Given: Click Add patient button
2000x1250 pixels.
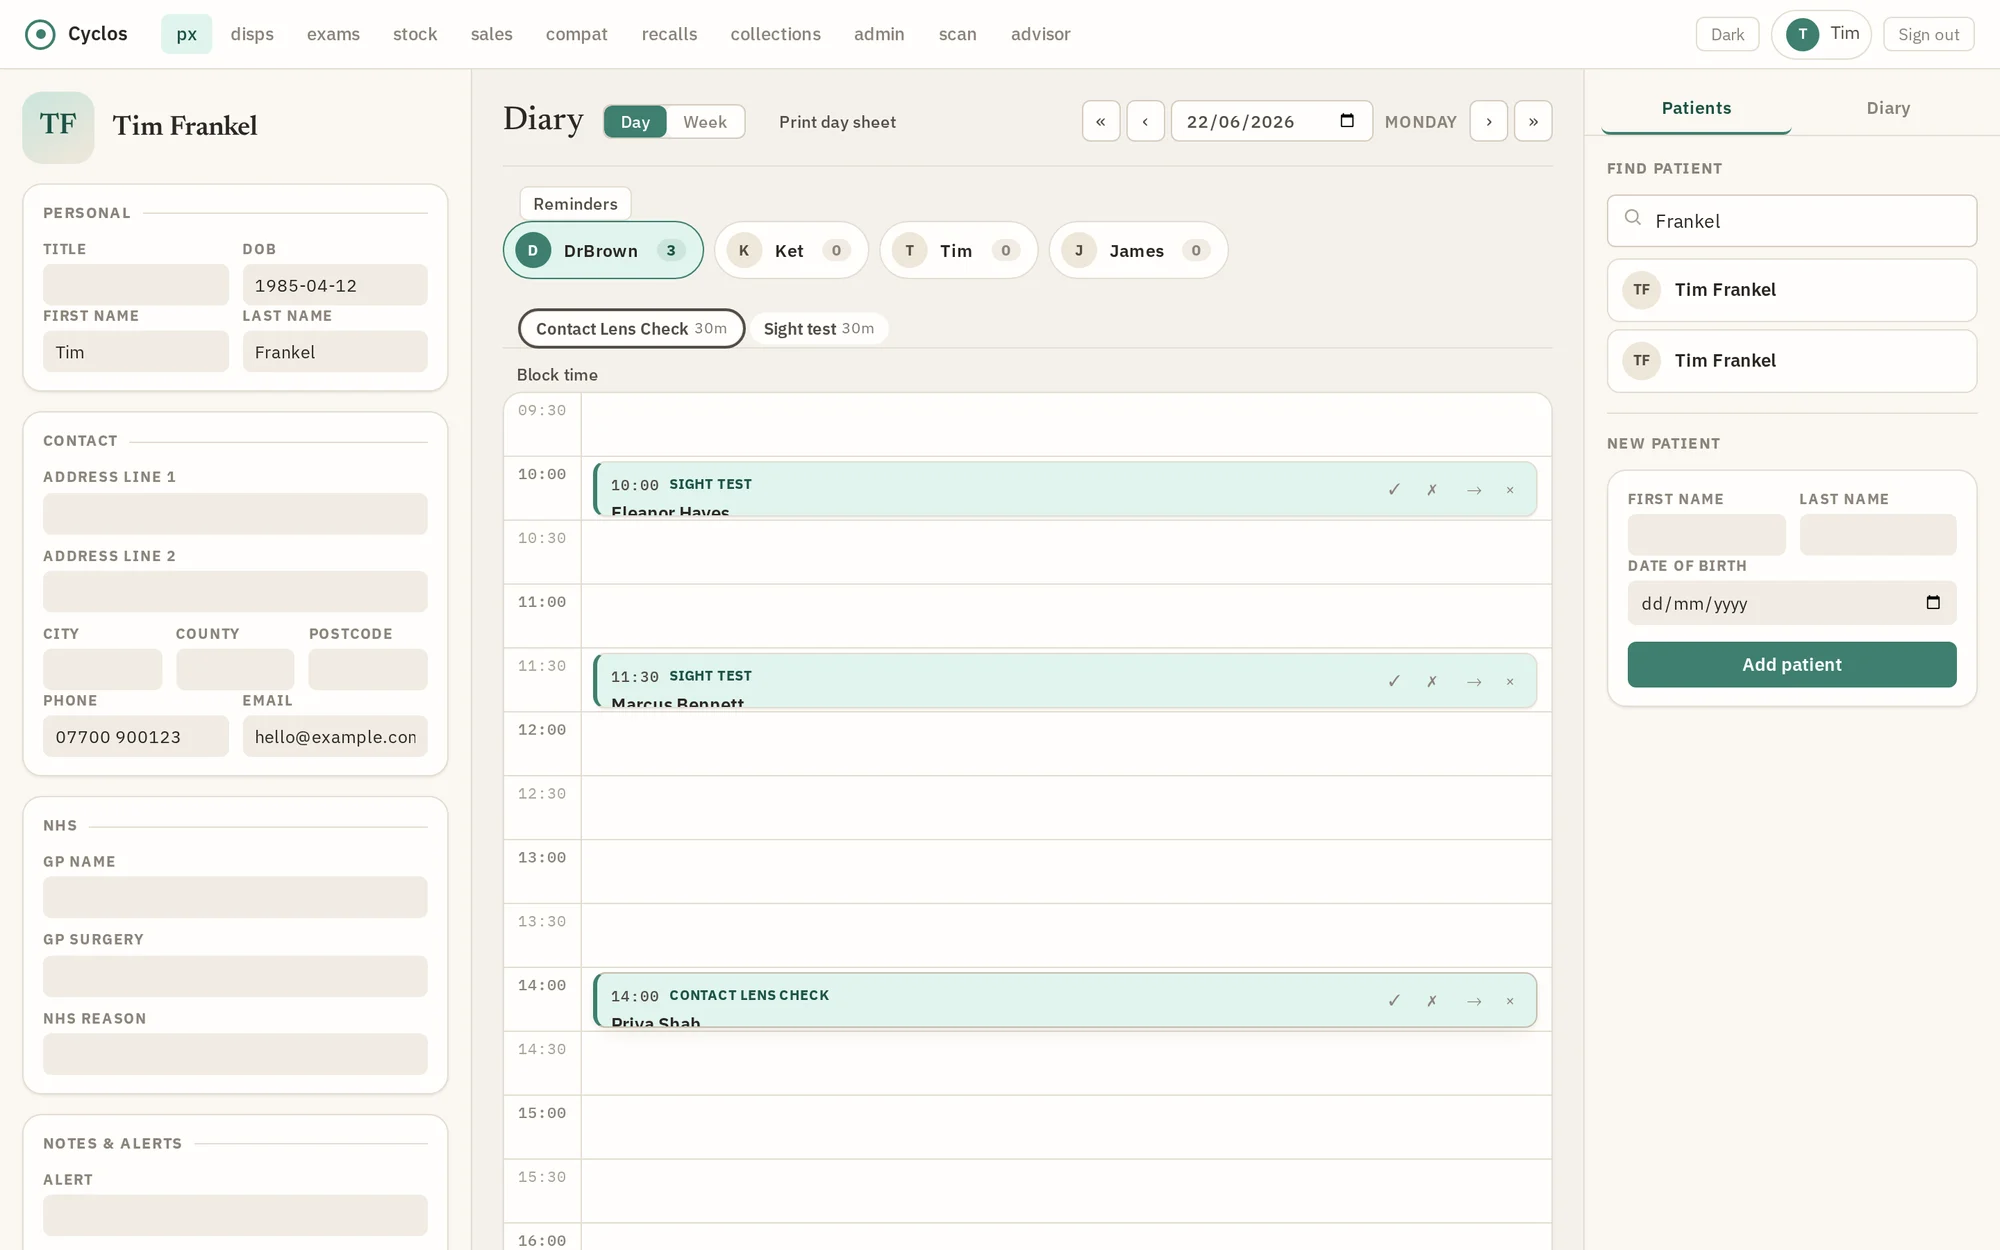Looking at the screenshot, I should coord(1792,665).
